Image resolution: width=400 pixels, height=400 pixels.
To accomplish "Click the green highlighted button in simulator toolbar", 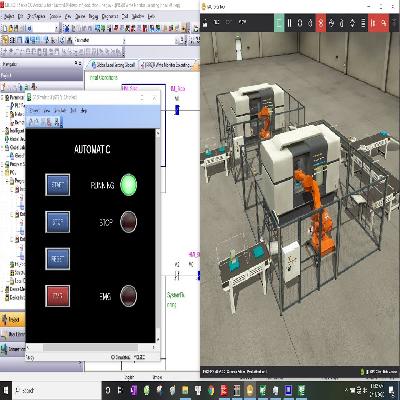I will point(279,23).
